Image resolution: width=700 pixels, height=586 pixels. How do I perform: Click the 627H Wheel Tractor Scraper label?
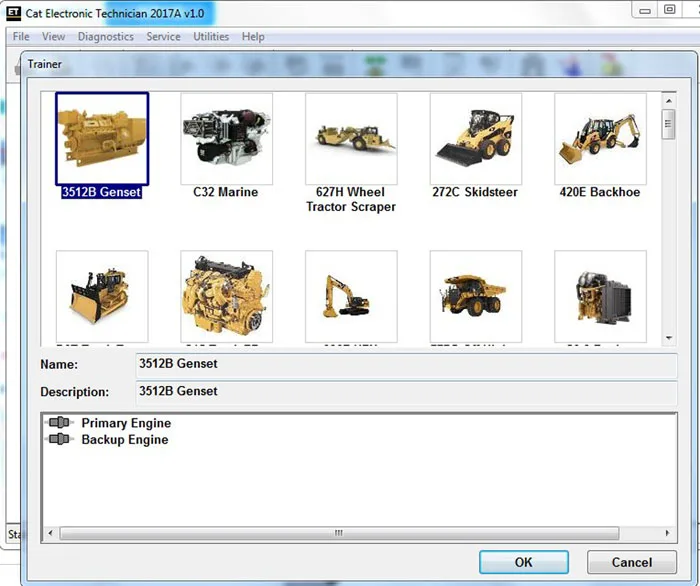351,199
